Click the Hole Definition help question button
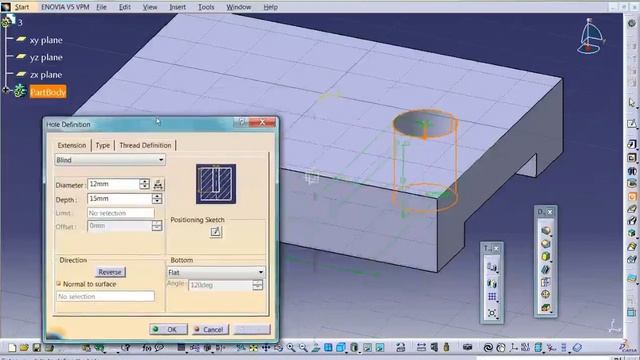The image size is (640, 360). [241, 122]
